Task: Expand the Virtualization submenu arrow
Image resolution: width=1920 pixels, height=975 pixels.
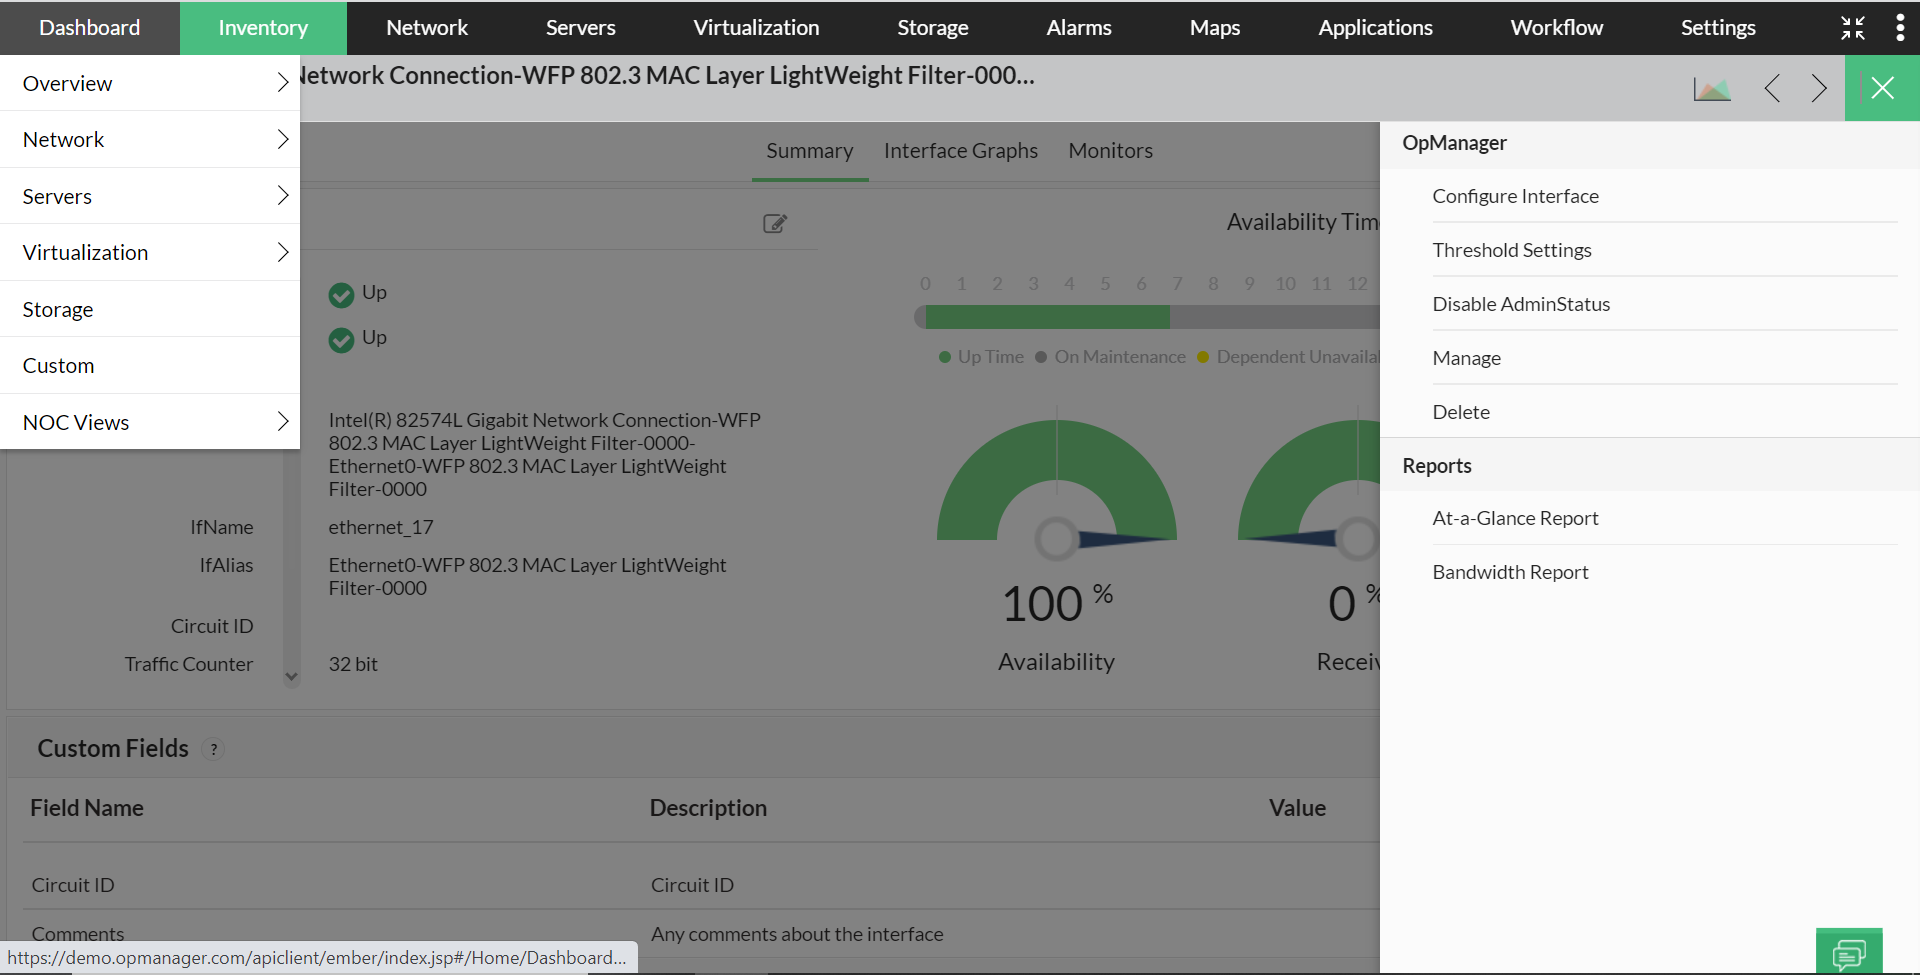Action: pyautogui.click(x=282, y=252)
